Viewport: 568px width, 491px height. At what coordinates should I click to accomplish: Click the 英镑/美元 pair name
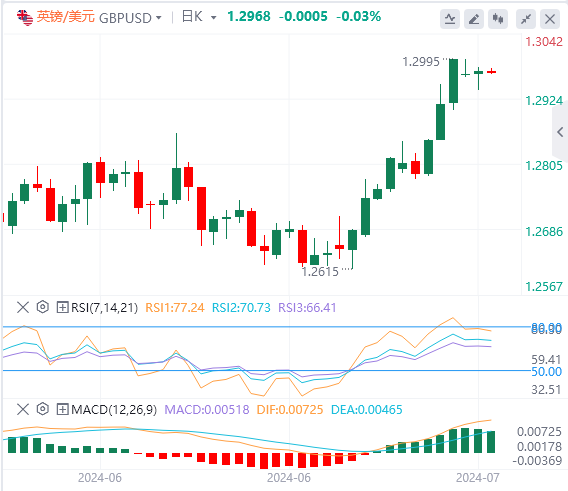pos(66,17)
